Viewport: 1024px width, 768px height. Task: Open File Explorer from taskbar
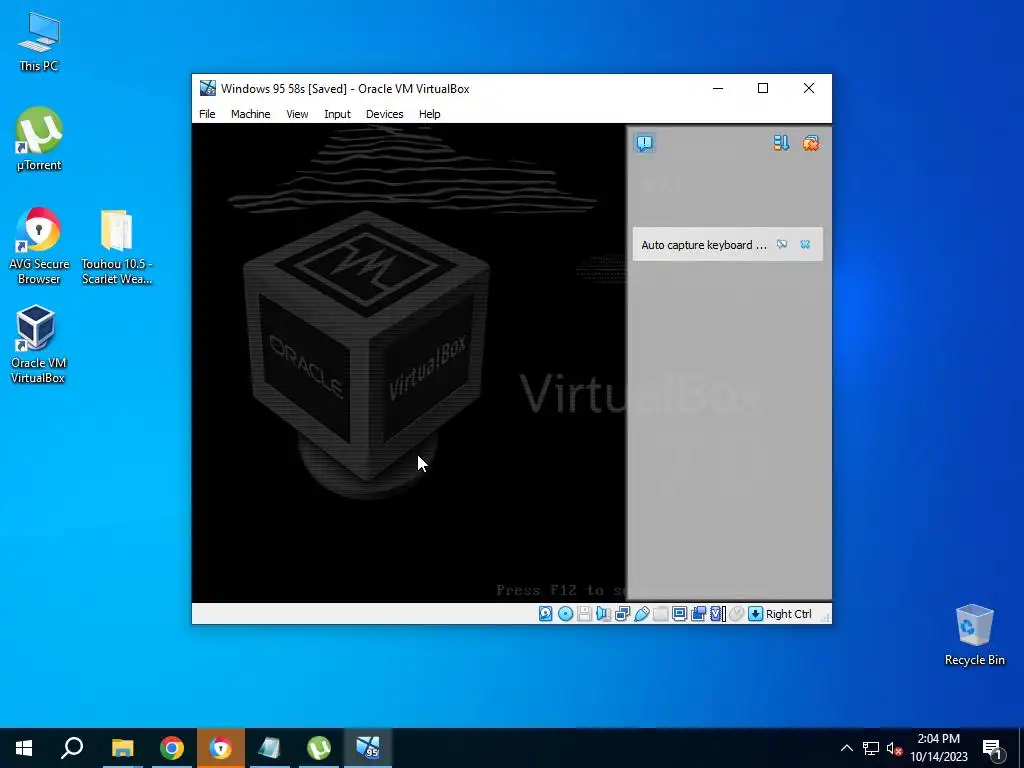pos(122,748)
